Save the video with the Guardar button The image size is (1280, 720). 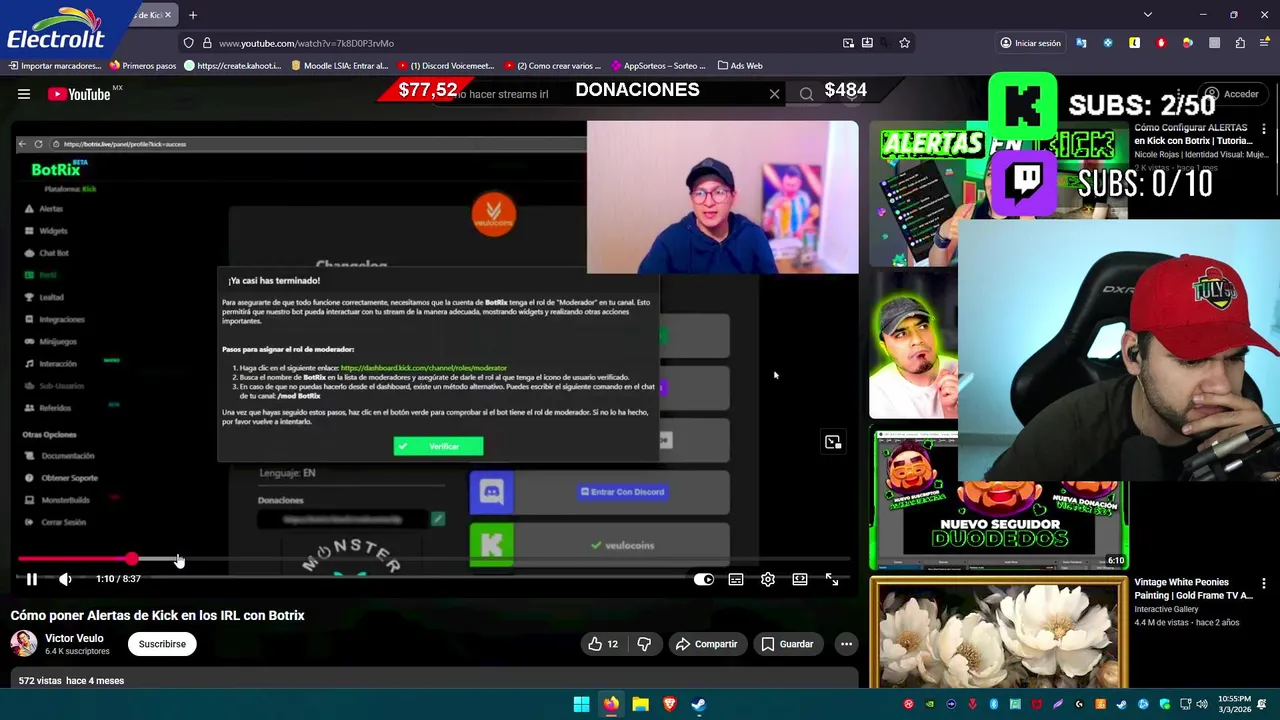(787, 644)
